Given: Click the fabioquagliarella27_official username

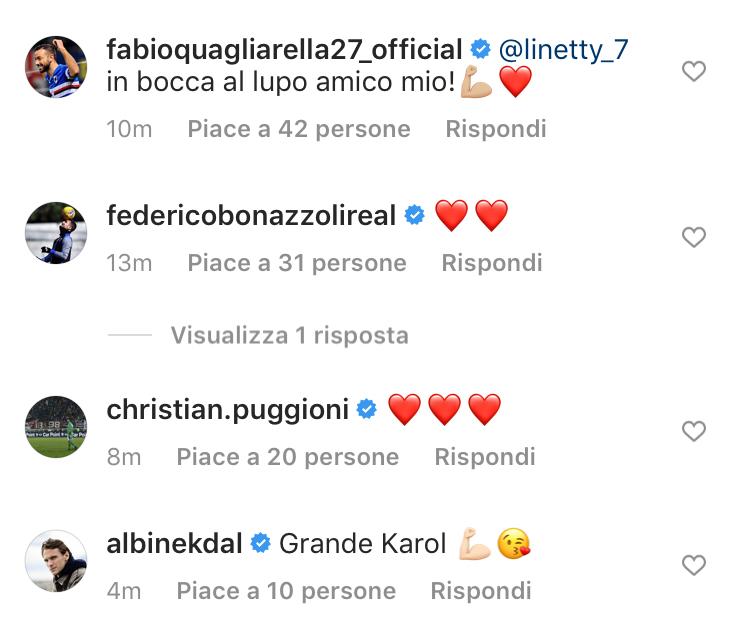Looking at the screenshot, I should click(x=284, y=49).
